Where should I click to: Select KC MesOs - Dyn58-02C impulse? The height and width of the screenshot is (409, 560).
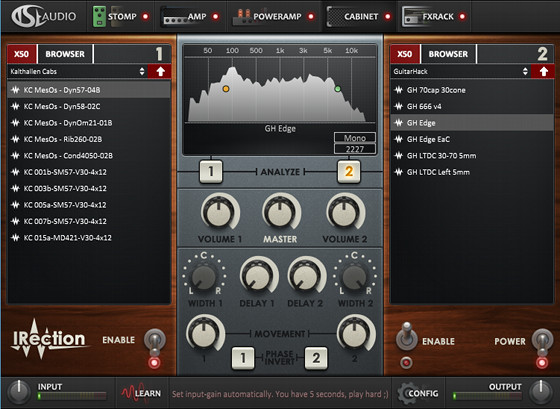[x=89, y=106]
